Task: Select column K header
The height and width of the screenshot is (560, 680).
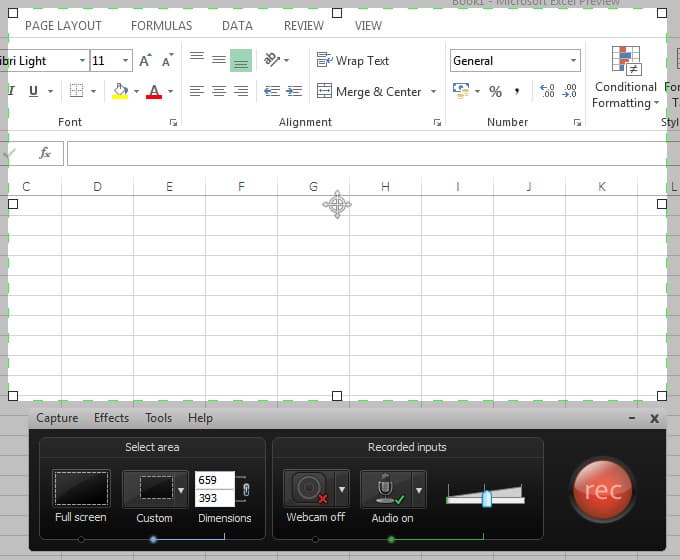Action: [602, 187]
